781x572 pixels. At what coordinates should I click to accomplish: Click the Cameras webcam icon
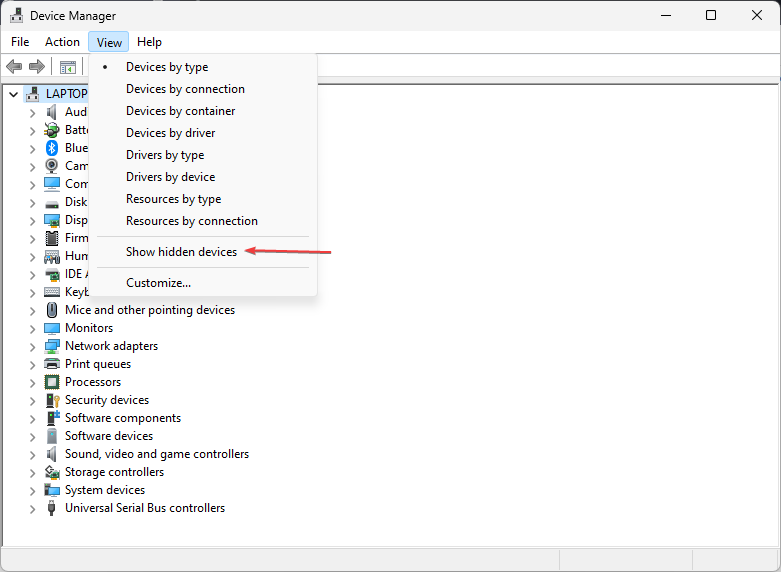tap(52, 166)
